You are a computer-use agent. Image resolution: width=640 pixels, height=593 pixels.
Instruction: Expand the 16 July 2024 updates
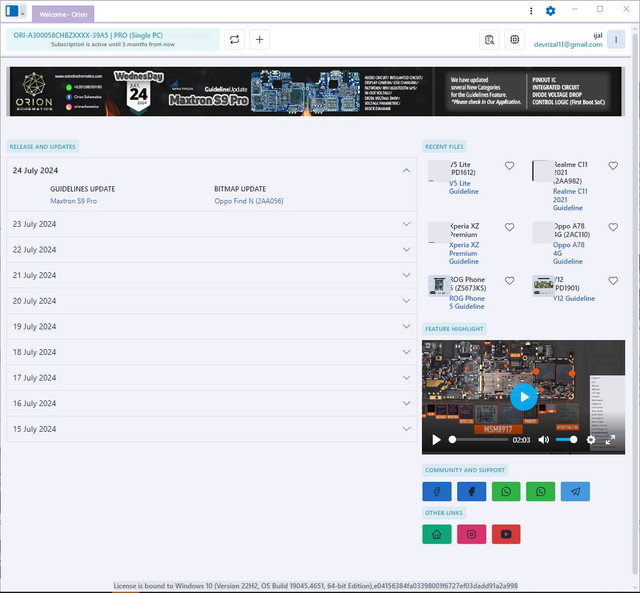pos(211,403)
